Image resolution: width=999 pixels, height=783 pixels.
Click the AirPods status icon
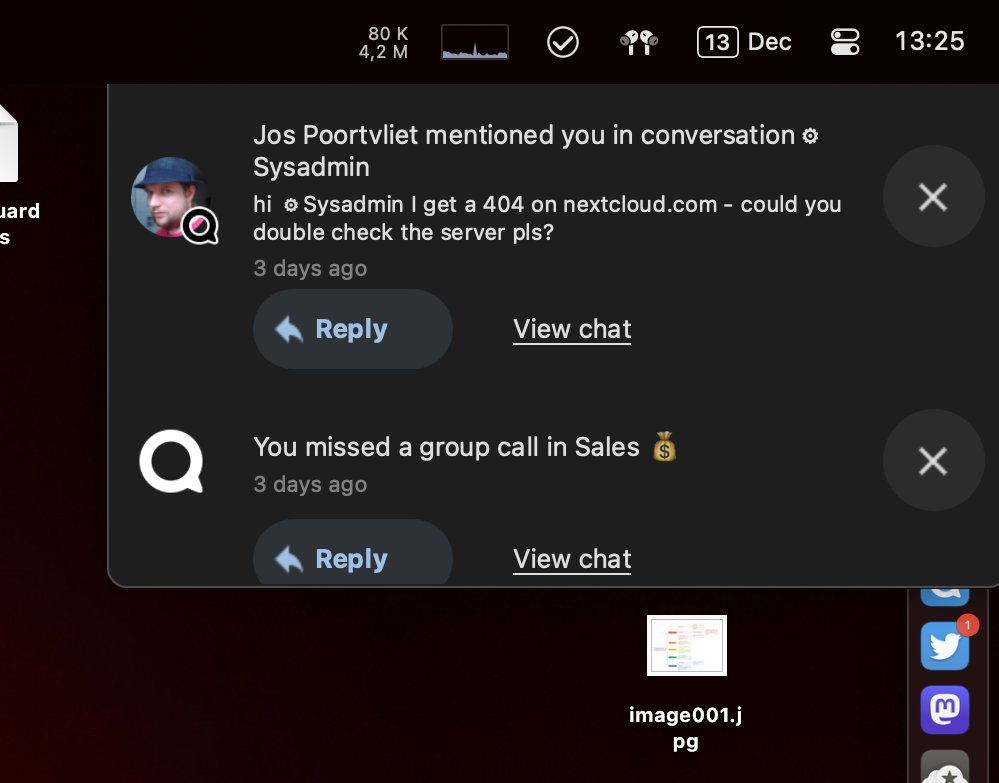point(637,41)
